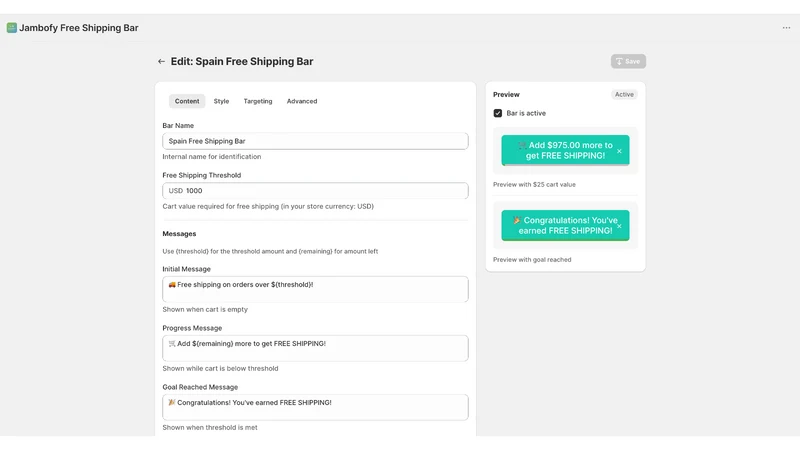Open the Targeting tab

(x=258, y=101)
